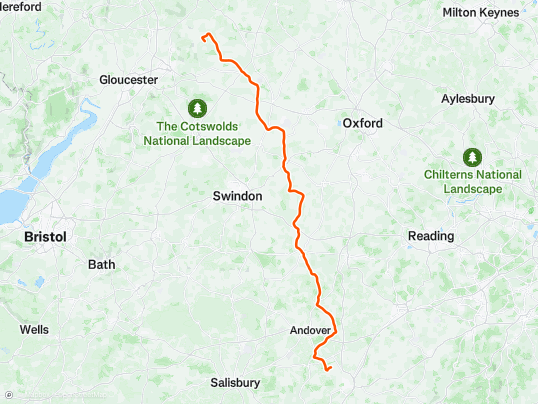Image resolution: width=538 pixels, height=404 pixels.
Task: Click the Bristol city label
Action: (45, 237)
